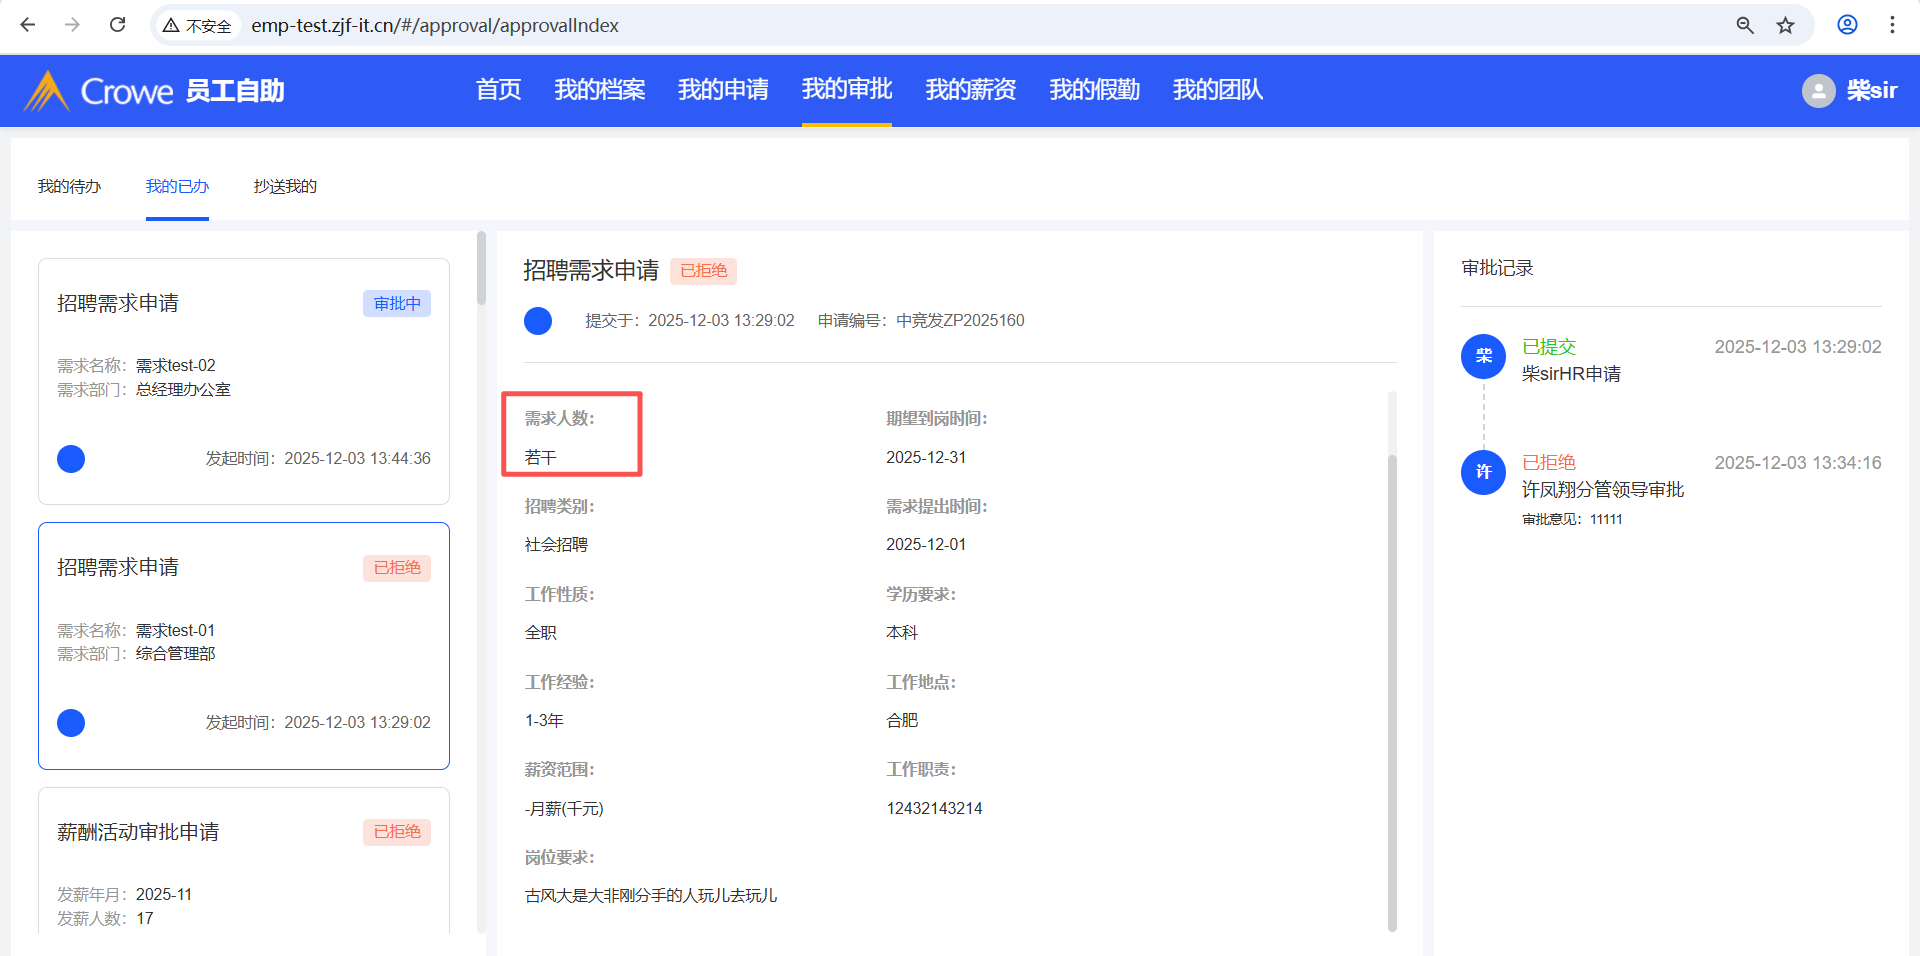Click the 期望到岗时间 value 2025-12-31
The height and width of the screenshot is (956, 1920).
click(926, 457)
